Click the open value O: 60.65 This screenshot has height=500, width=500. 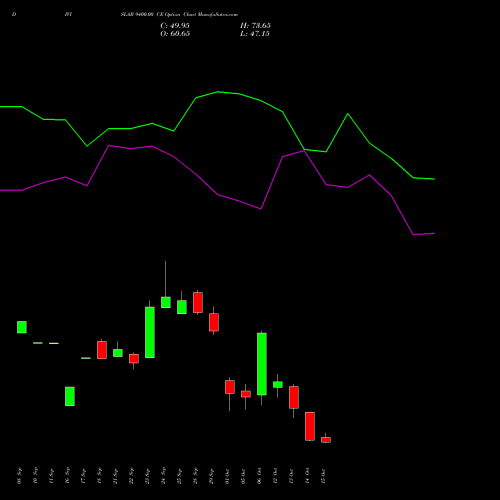coord(175,34)
